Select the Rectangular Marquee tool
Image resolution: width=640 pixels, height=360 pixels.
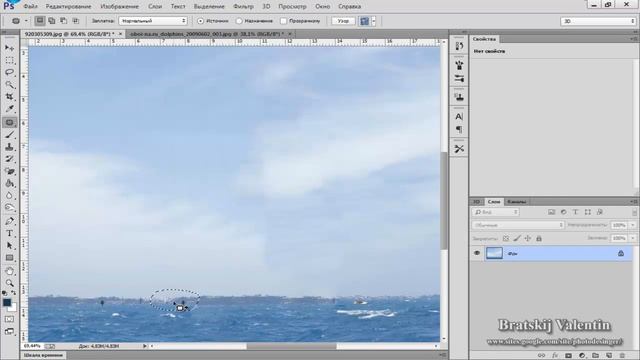9,60
